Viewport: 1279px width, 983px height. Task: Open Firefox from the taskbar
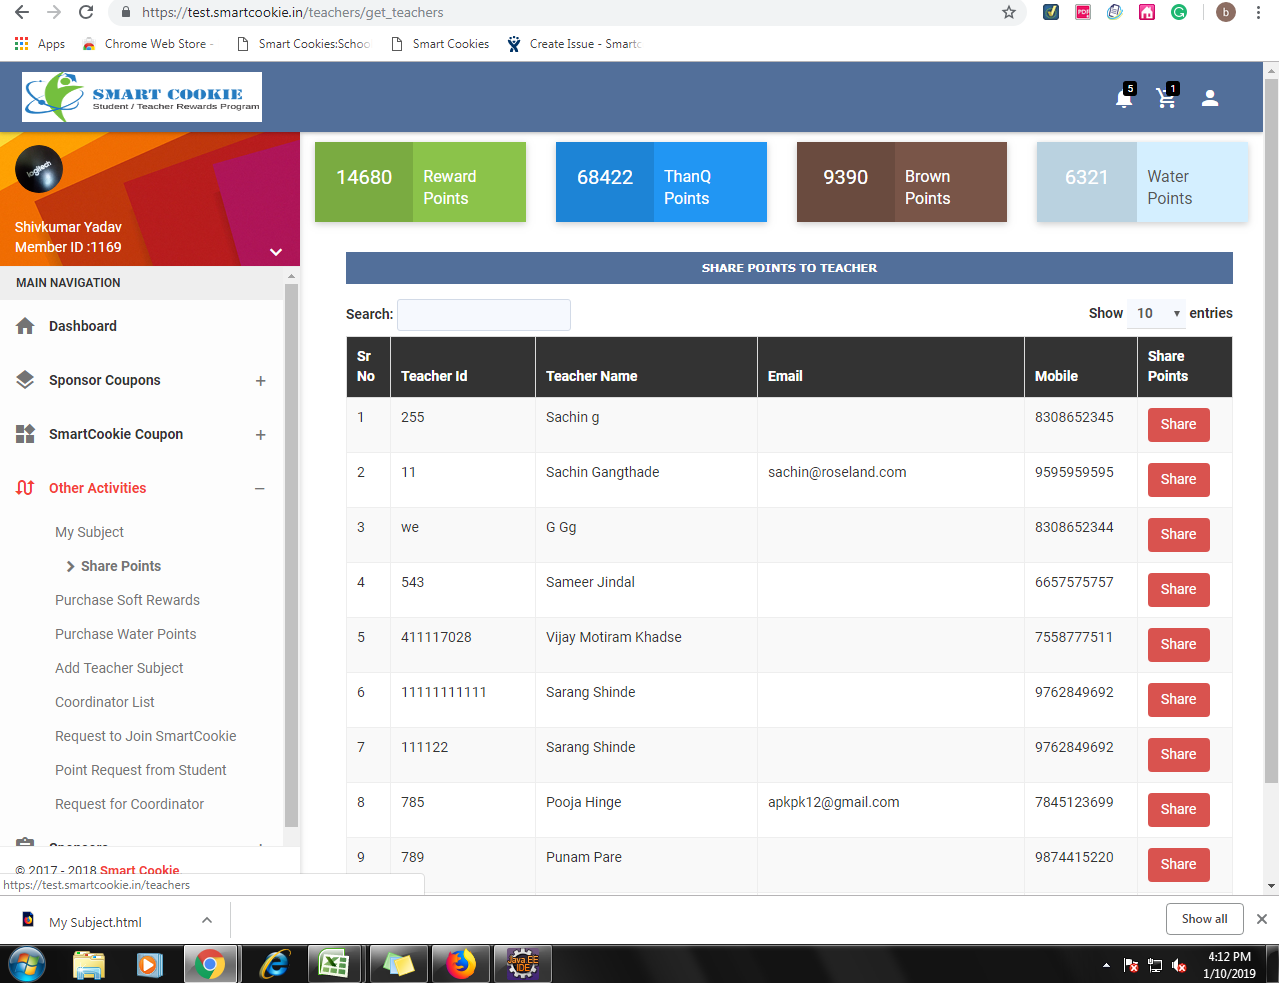[461, 964]
